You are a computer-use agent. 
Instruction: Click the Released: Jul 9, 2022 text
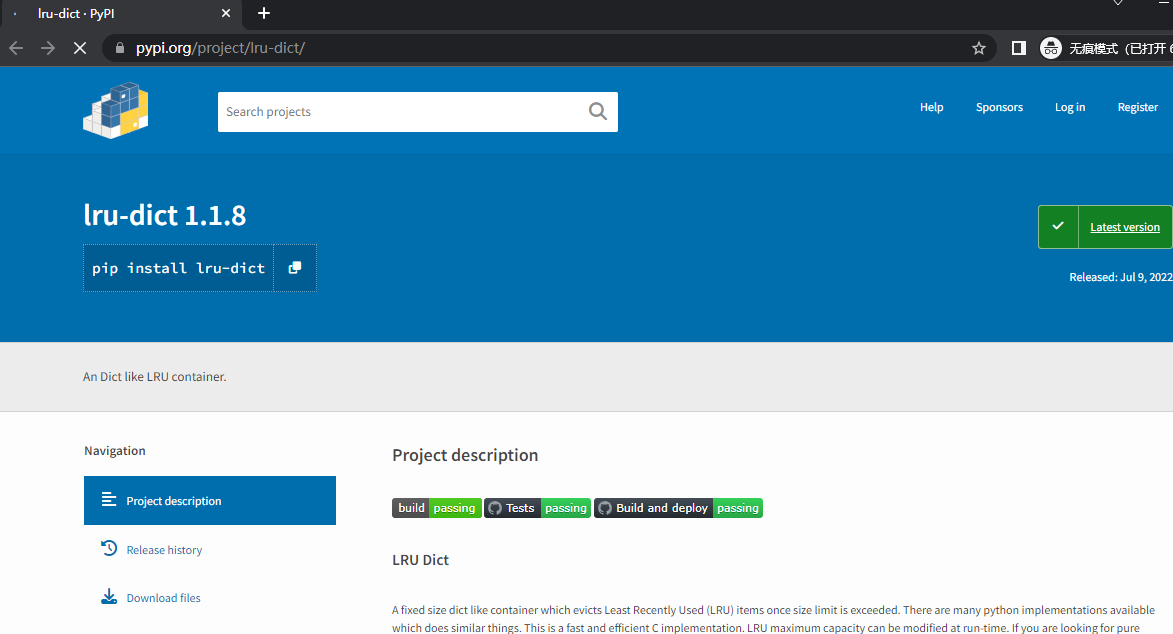click(1121, 277)
